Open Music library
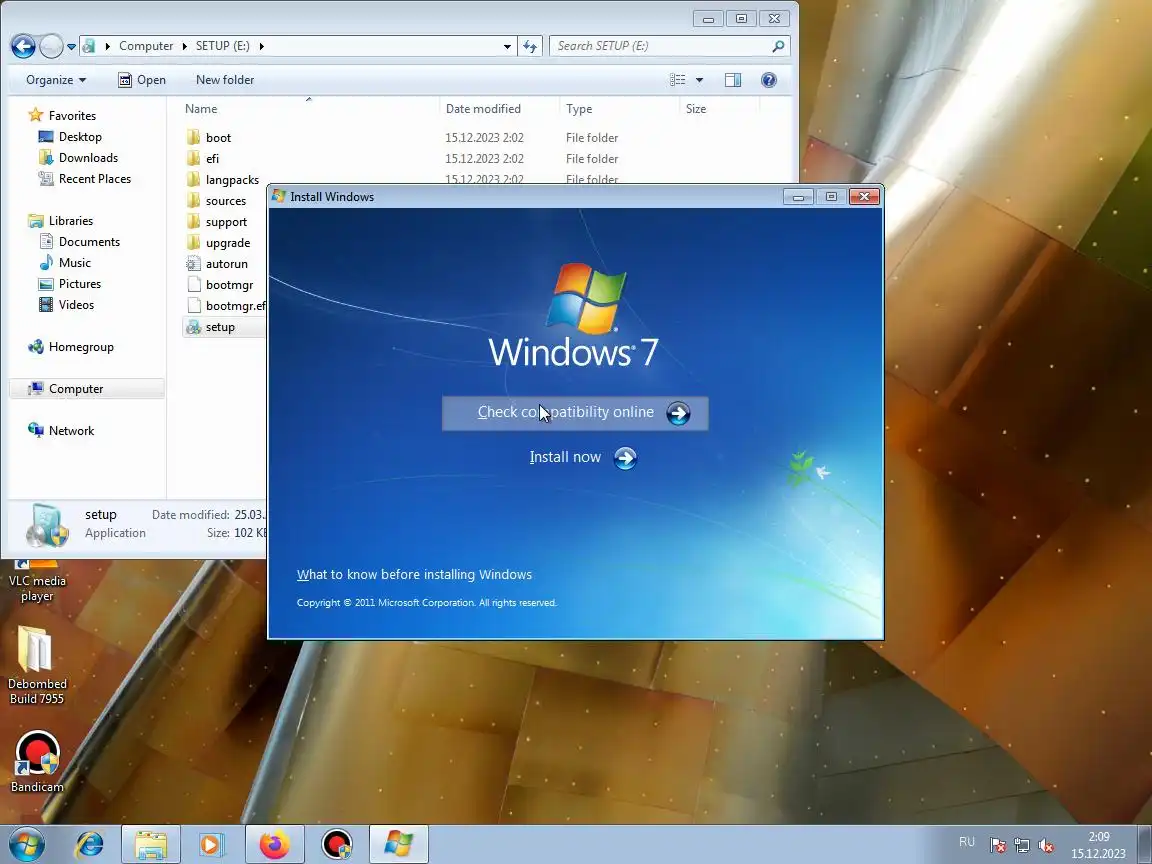1152x864 pixels. (x=74, y=262)
